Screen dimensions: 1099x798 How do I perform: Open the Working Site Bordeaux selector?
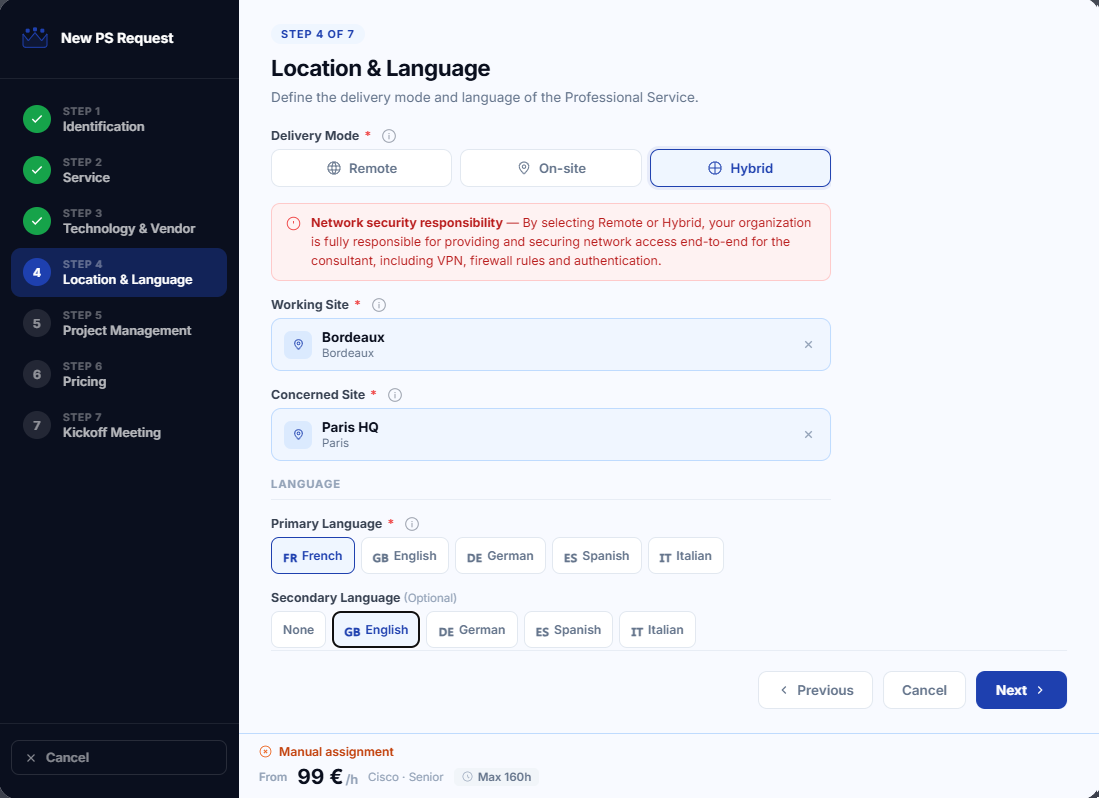pyautogui.click(x=551, y=345)
